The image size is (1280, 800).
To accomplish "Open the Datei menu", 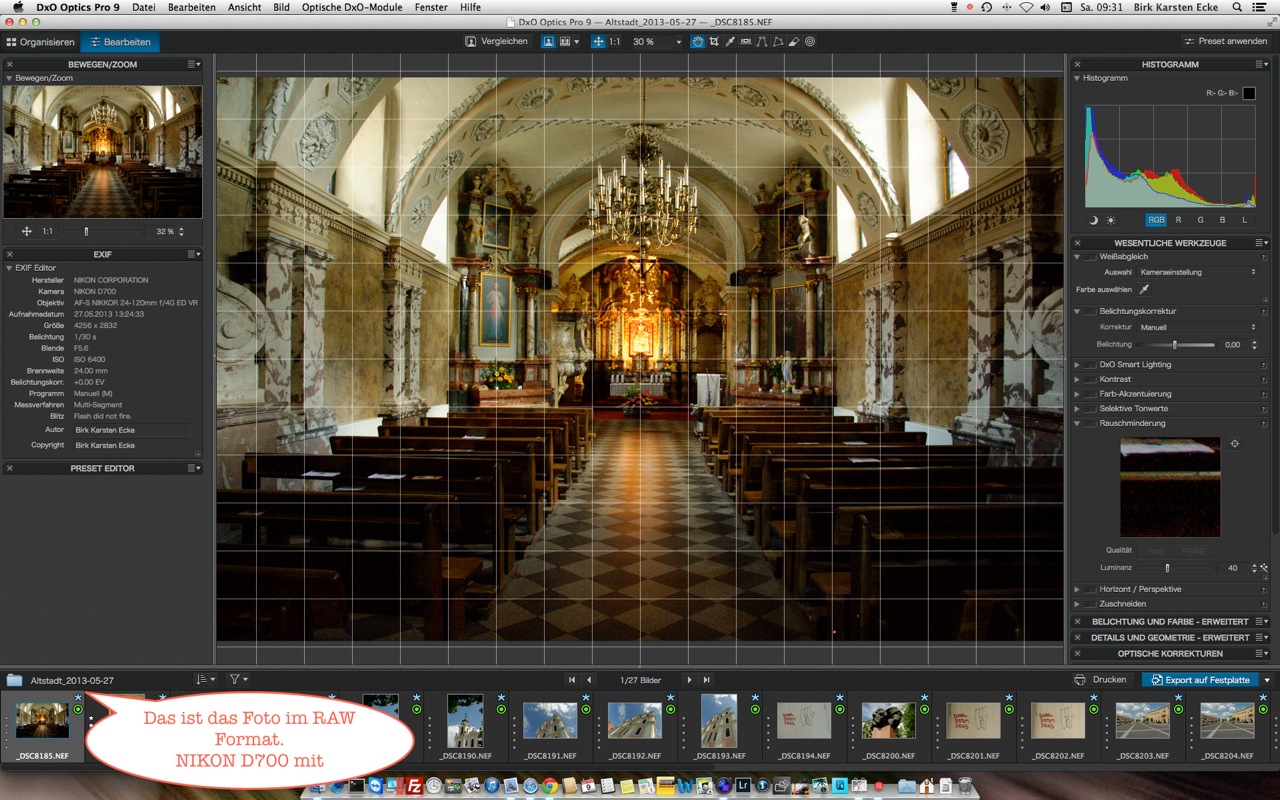I will [144, 7].
